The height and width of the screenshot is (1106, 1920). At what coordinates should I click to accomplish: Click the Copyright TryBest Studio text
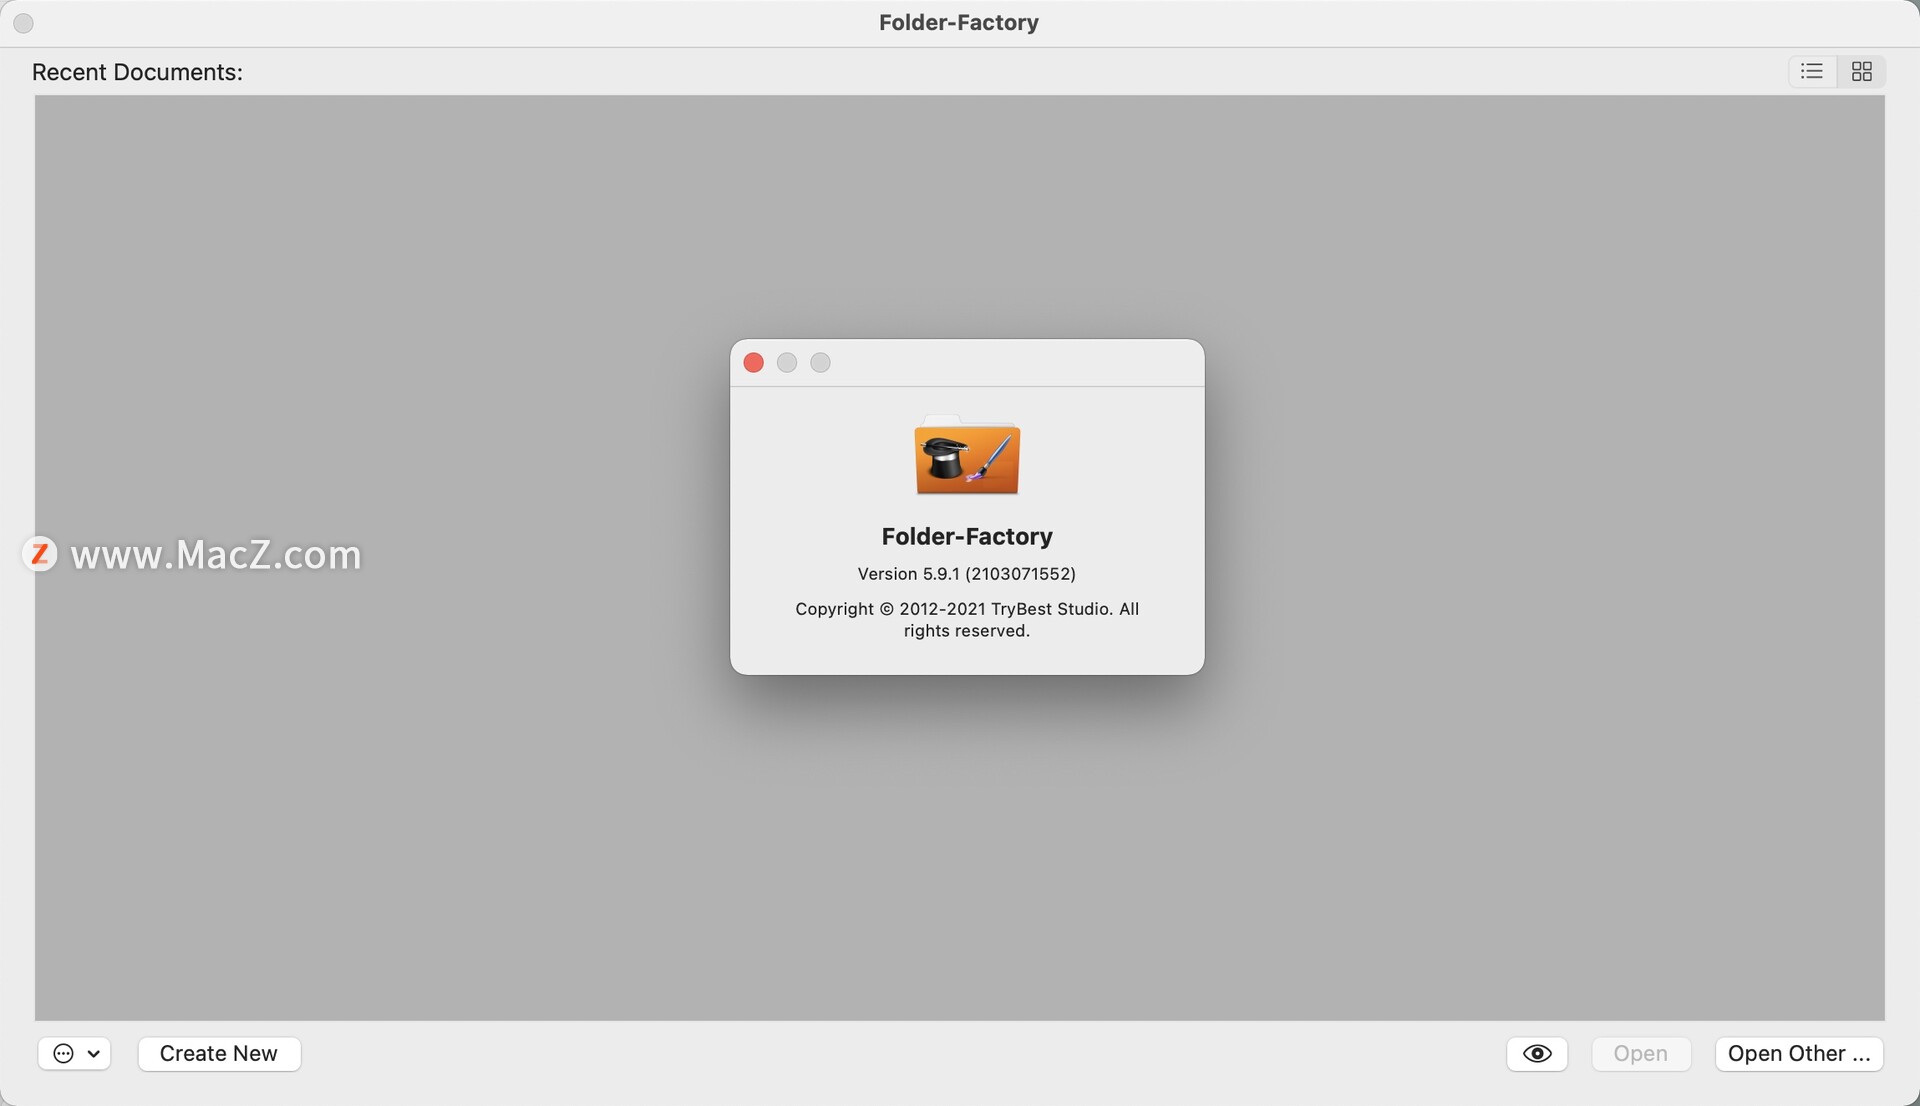point(967,620)
